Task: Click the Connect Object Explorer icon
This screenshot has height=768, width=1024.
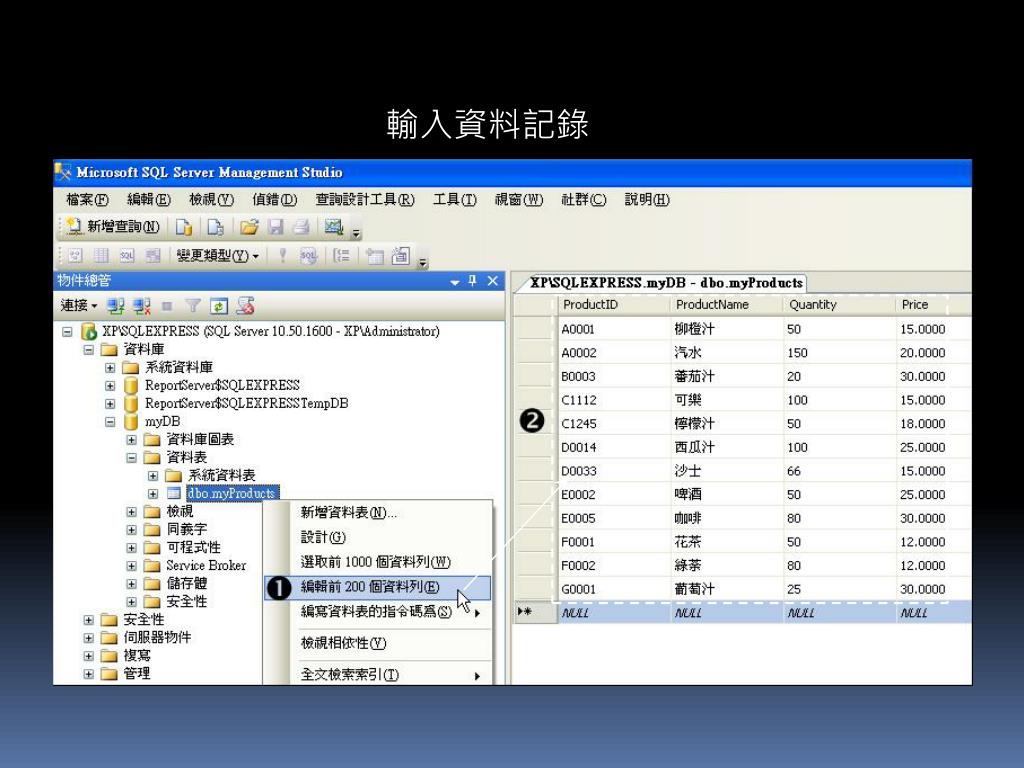Action: click(116, 306)
